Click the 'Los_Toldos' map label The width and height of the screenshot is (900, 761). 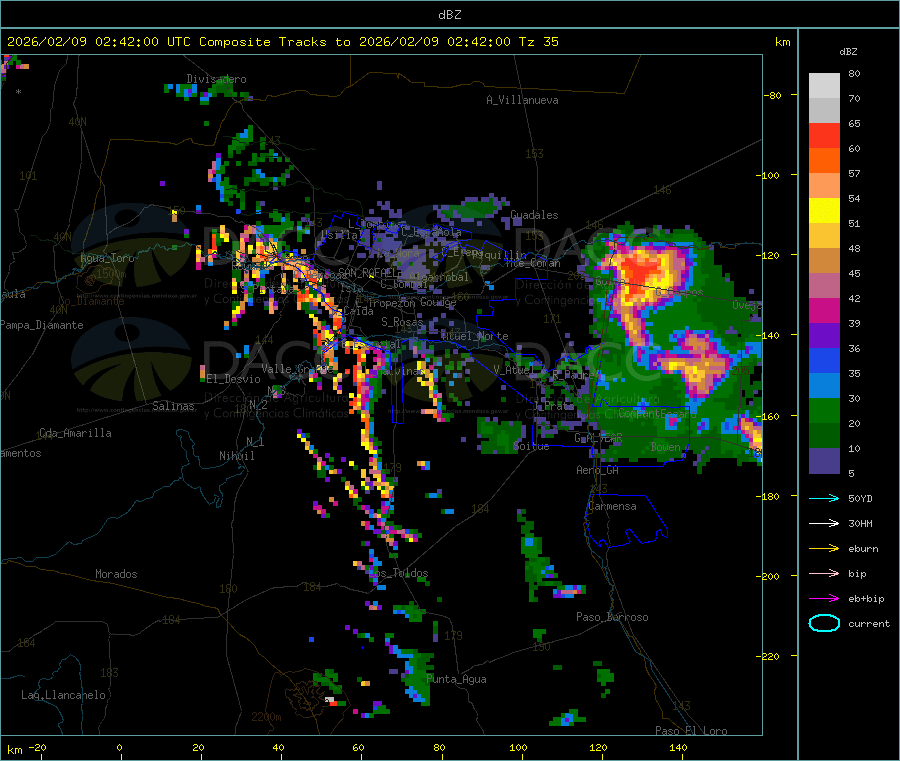pyautogui.click(x=398, y=573)
